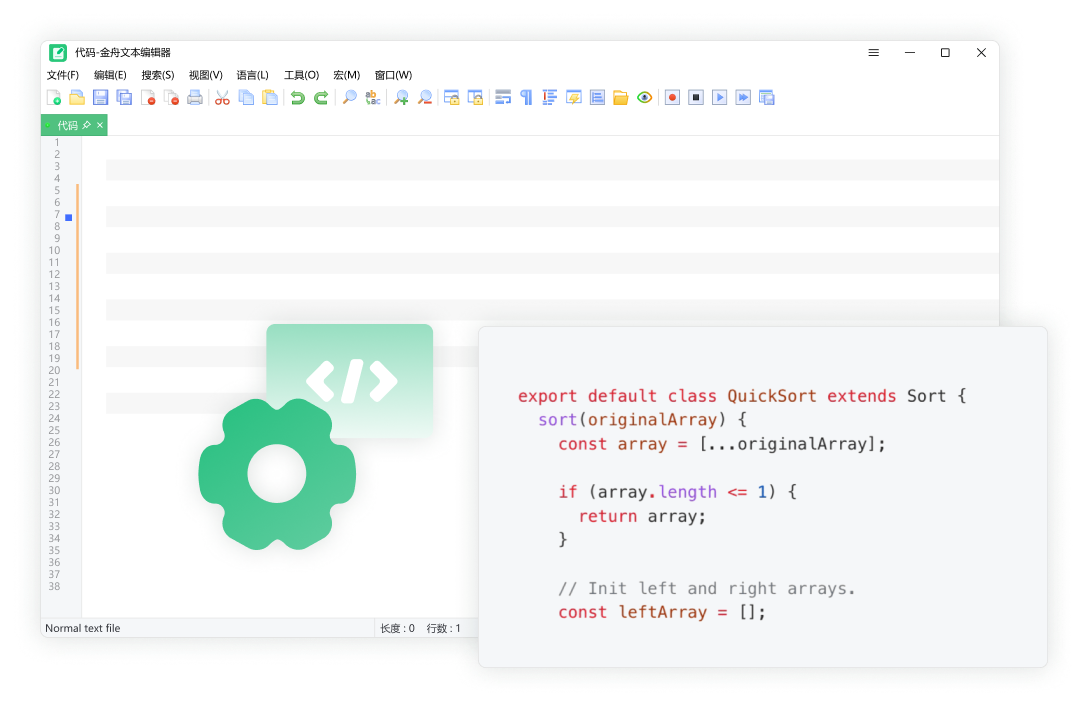Click the New file toolbar icon
The width and height of the screenshot is (1084, 704).
coord(54,98)
